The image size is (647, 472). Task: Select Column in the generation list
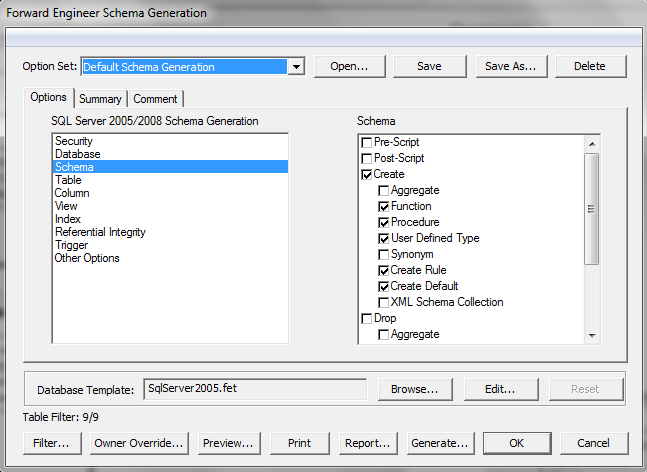(170, 193)
